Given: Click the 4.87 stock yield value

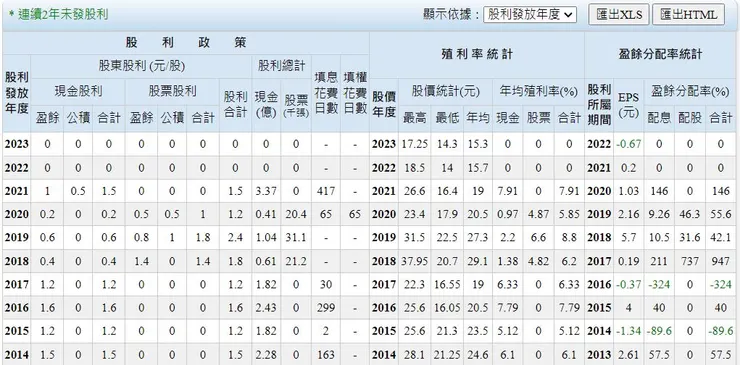Looking at the screenshot, I should (x=538, y=214).
